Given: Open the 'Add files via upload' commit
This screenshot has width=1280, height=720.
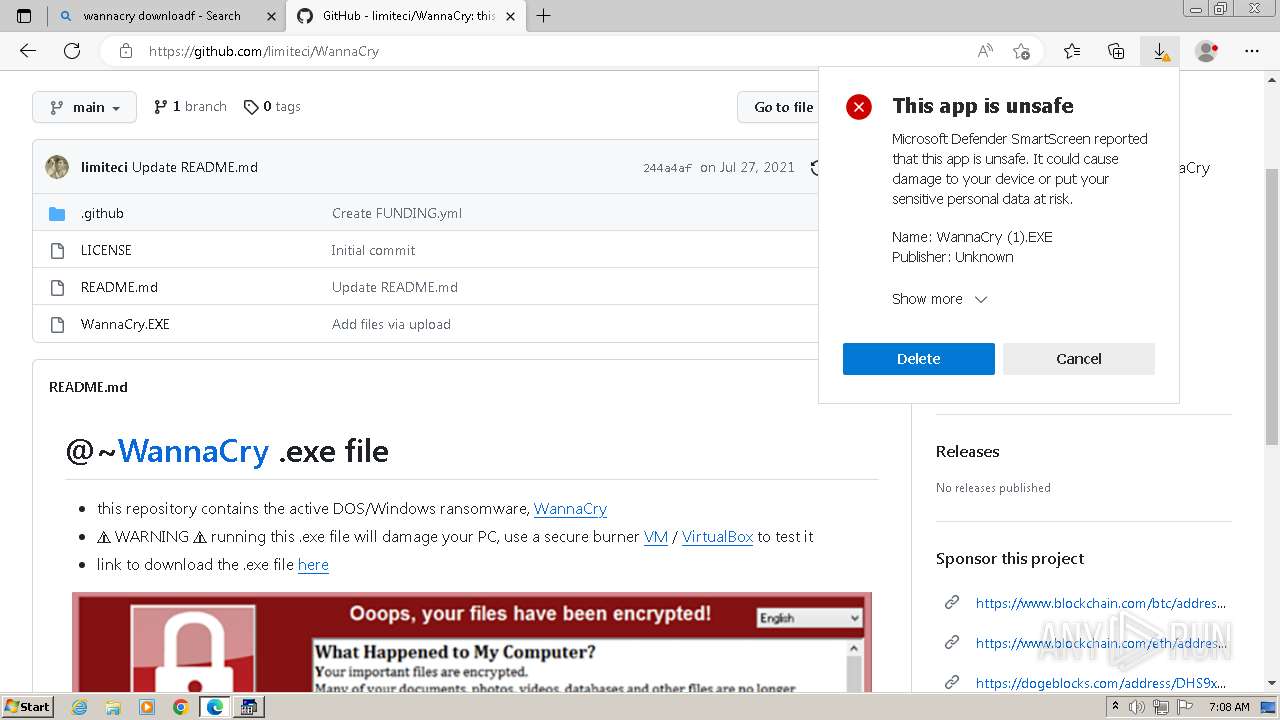Looking at the screenshot, I should click(x=391, y=324).
